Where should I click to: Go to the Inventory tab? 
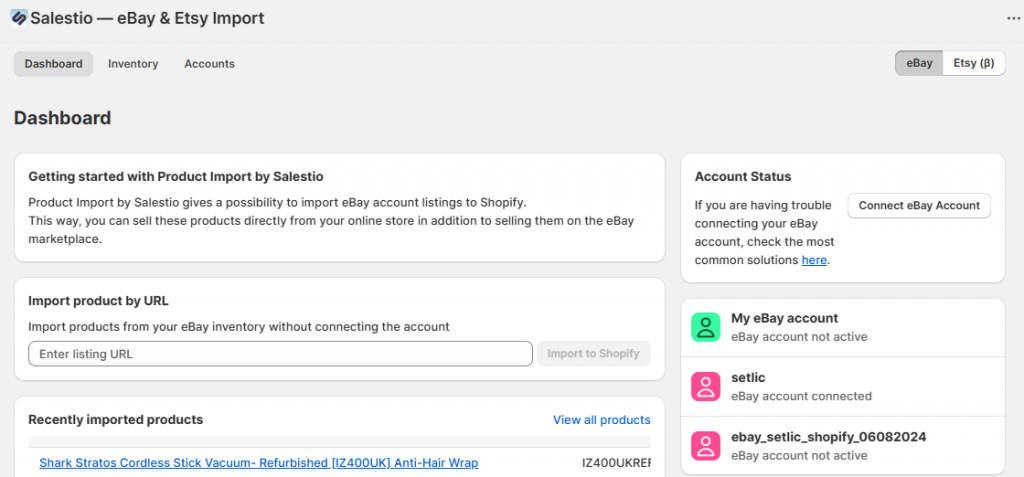[x=133, y=64]
